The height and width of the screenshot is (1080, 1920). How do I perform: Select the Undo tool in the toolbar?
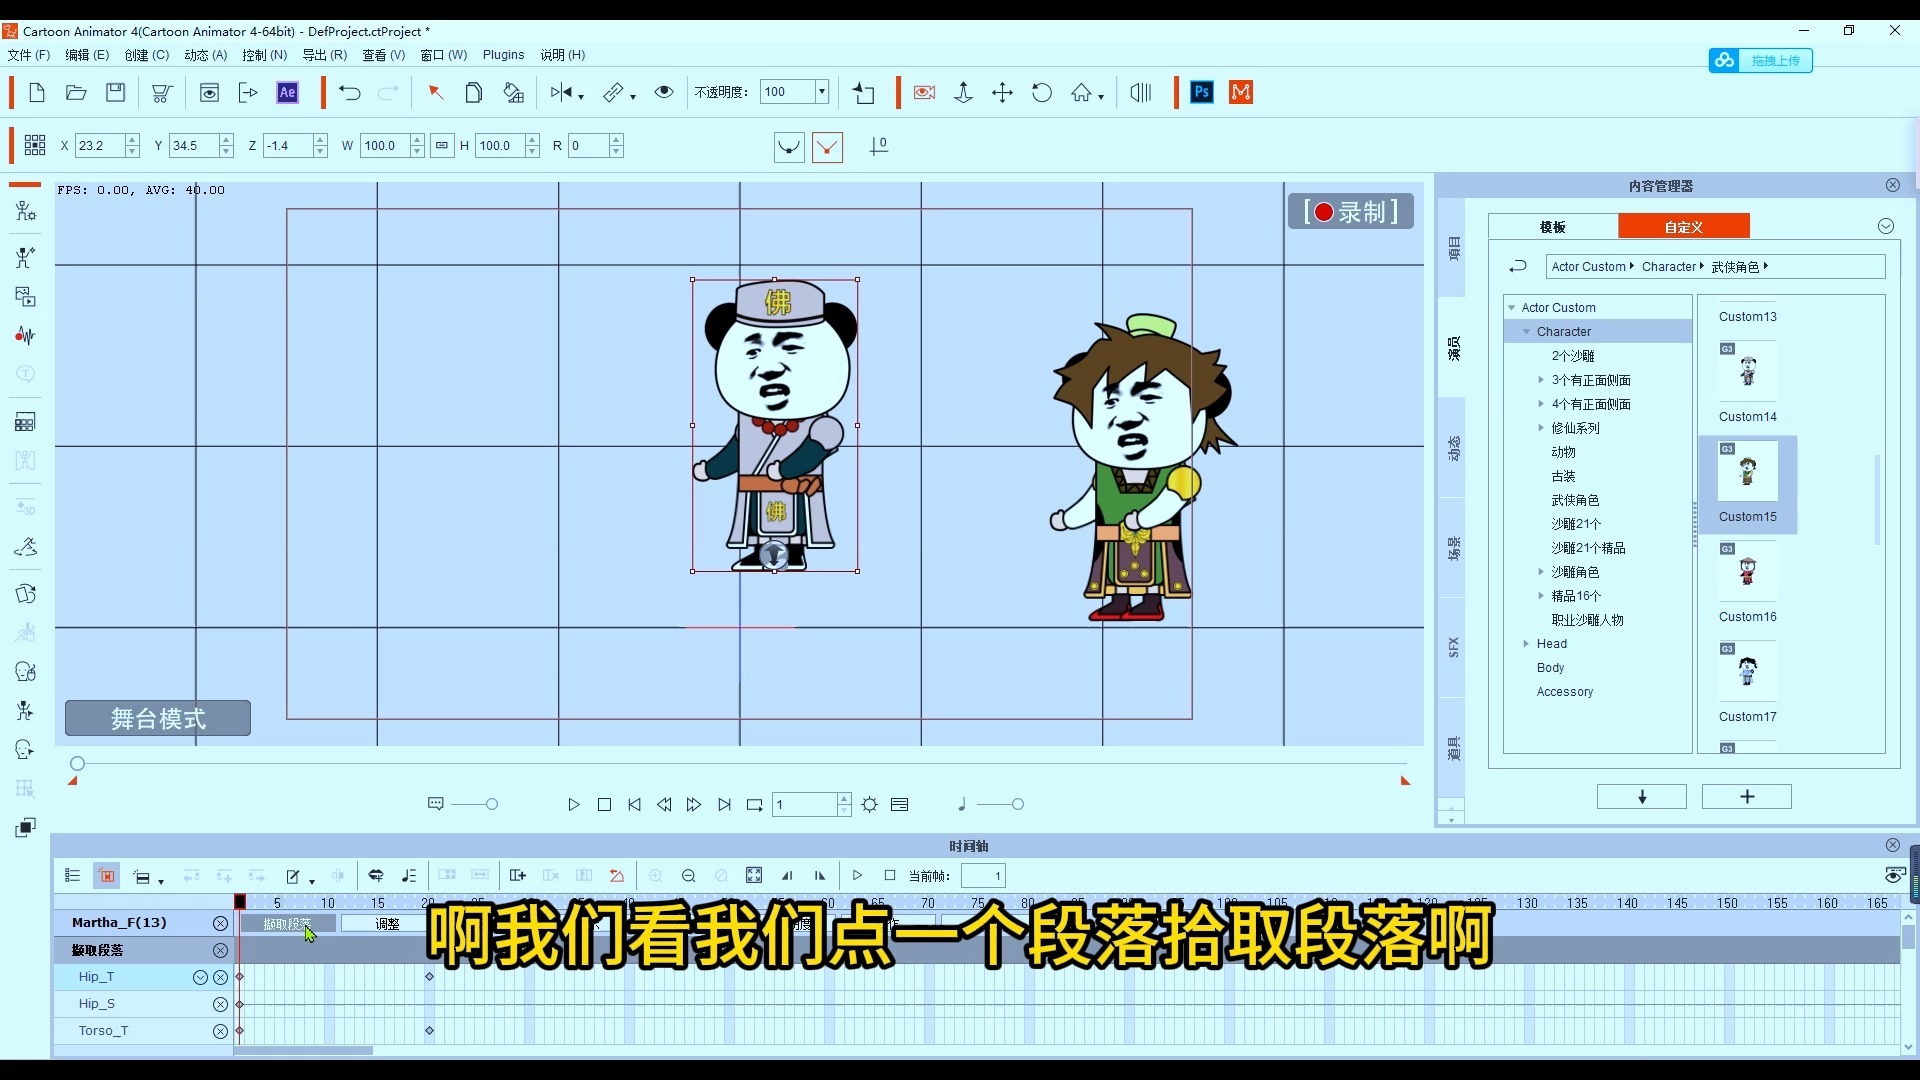349,92
